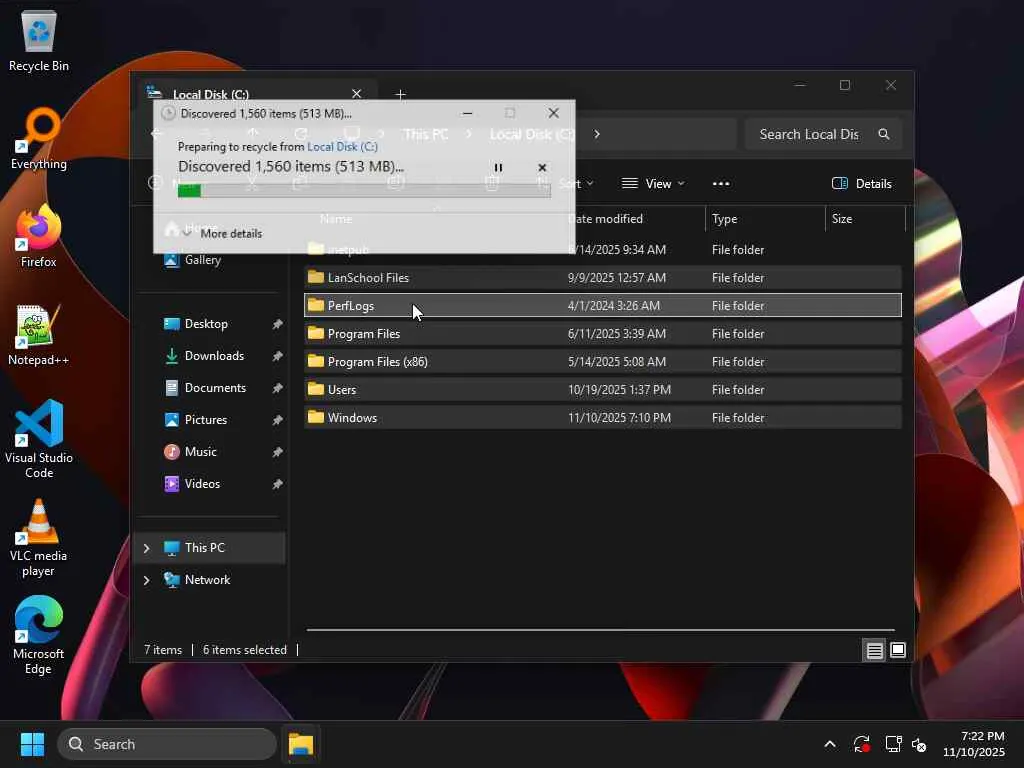Click '7 items' status bar text
The height and width of the screenshot is (768, 1024).
(163, 650)
